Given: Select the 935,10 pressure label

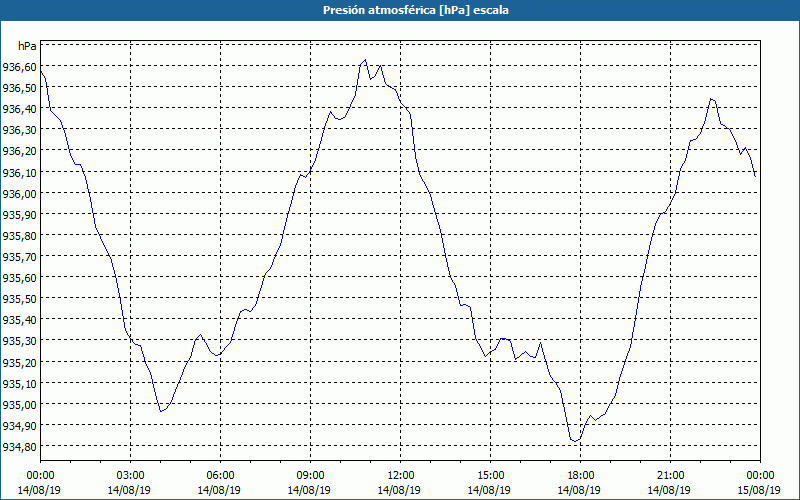Looking at the screenshot, I should point(19,383).
